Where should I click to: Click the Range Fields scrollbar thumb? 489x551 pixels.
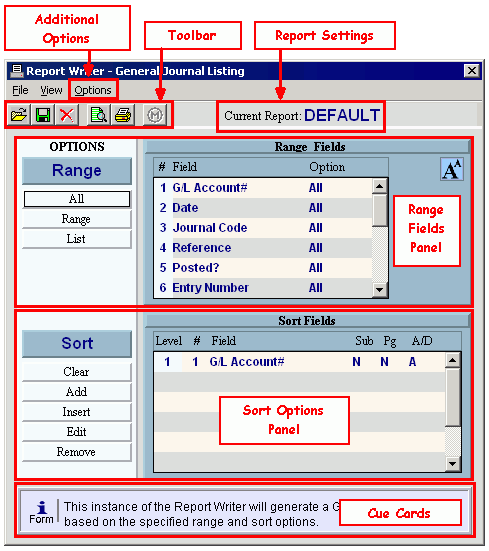point(379,210)
